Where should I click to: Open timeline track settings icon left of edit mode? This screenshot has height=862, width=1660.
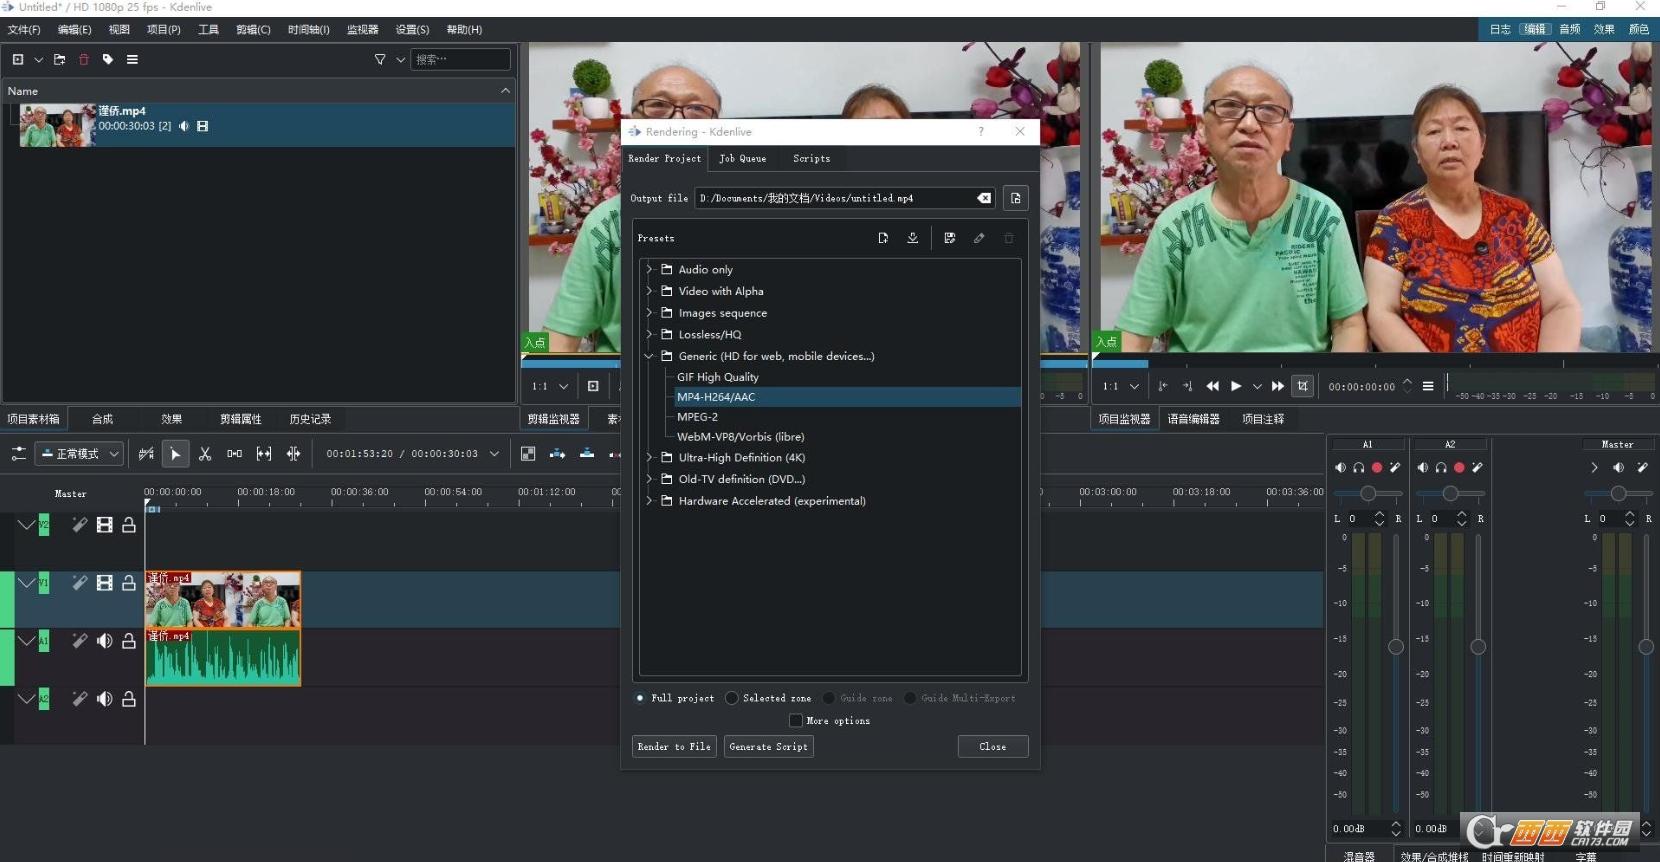click(18, 454)
